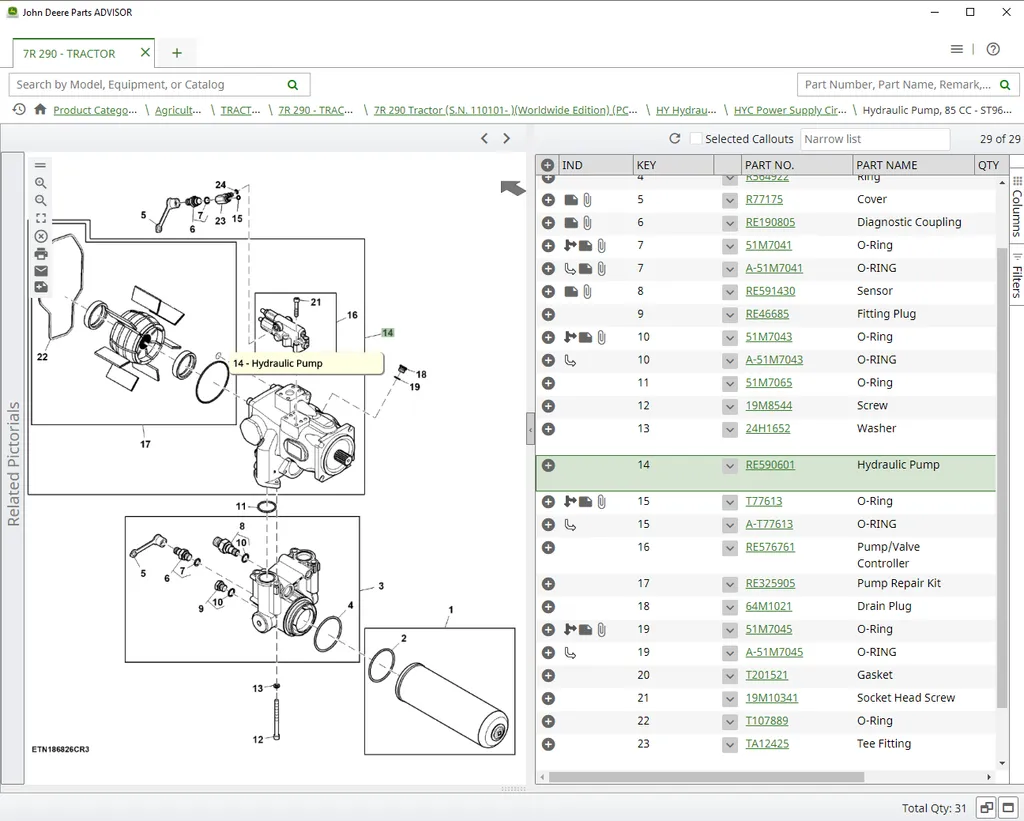Screen dimensions: 1024x821
Task: Go to the next pictorial arrow
Action: (x=507, y=138)
